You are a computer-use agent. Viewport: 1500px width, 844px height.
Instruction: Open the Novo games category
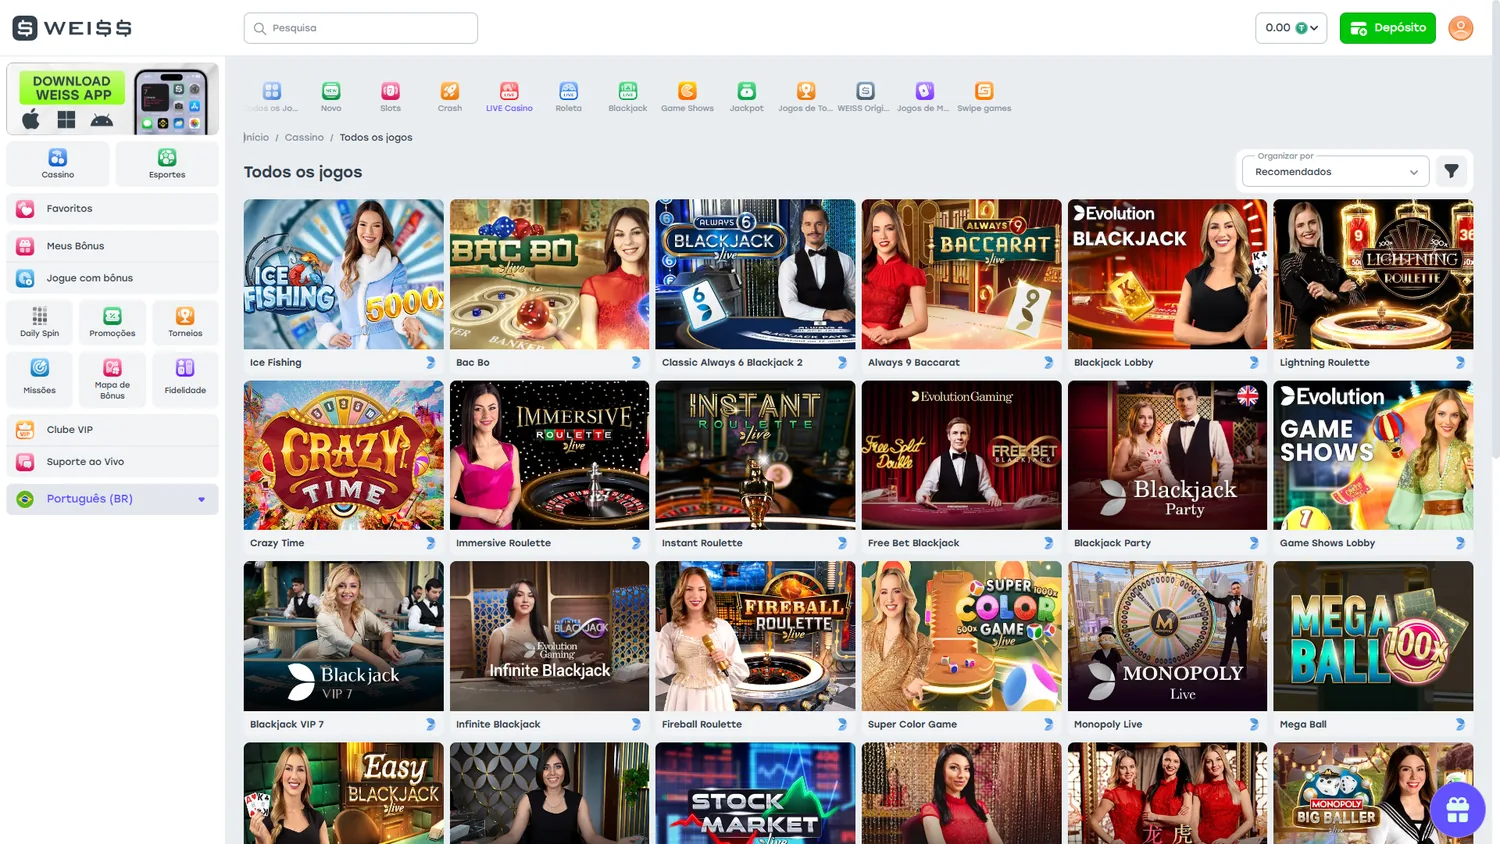331,96
